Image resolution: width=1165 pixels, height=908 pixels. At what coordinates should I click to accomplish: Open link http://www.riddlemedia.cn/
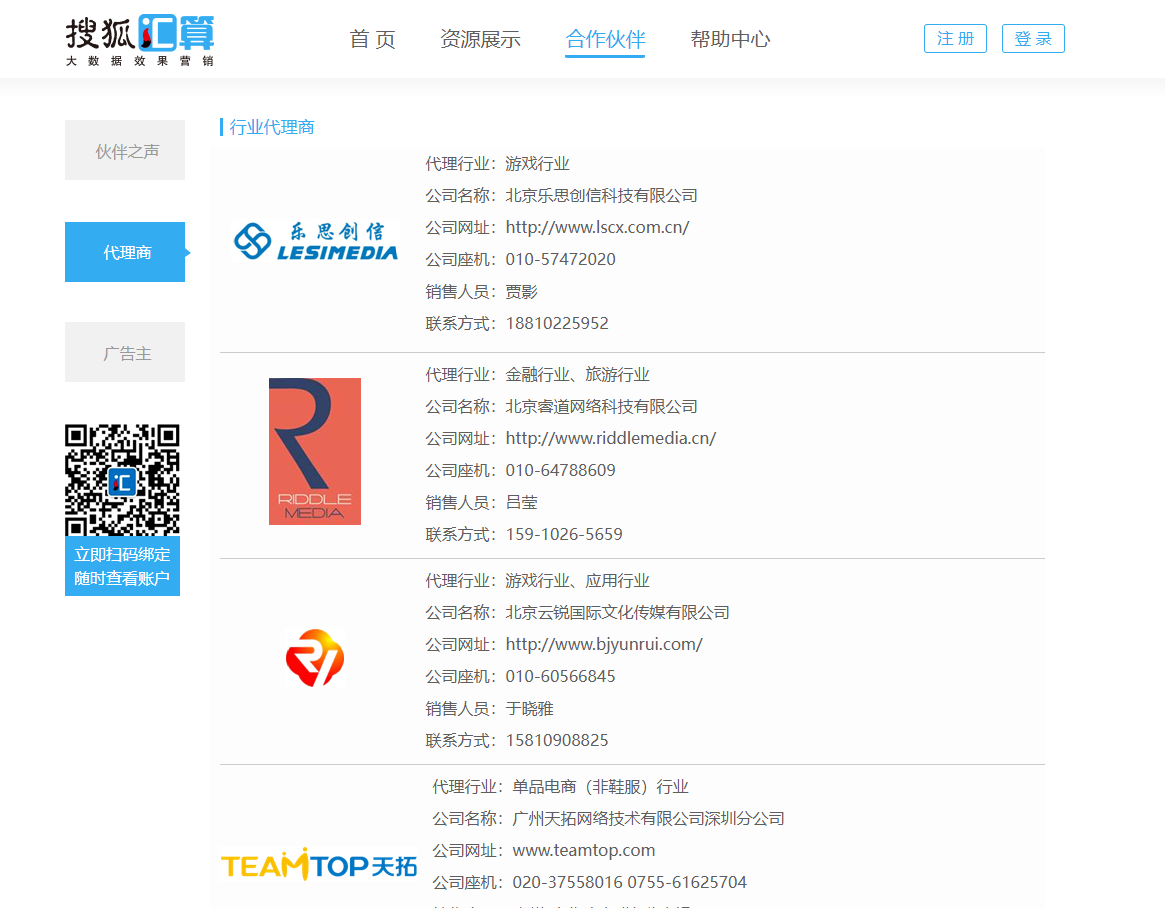pos(611,438)
